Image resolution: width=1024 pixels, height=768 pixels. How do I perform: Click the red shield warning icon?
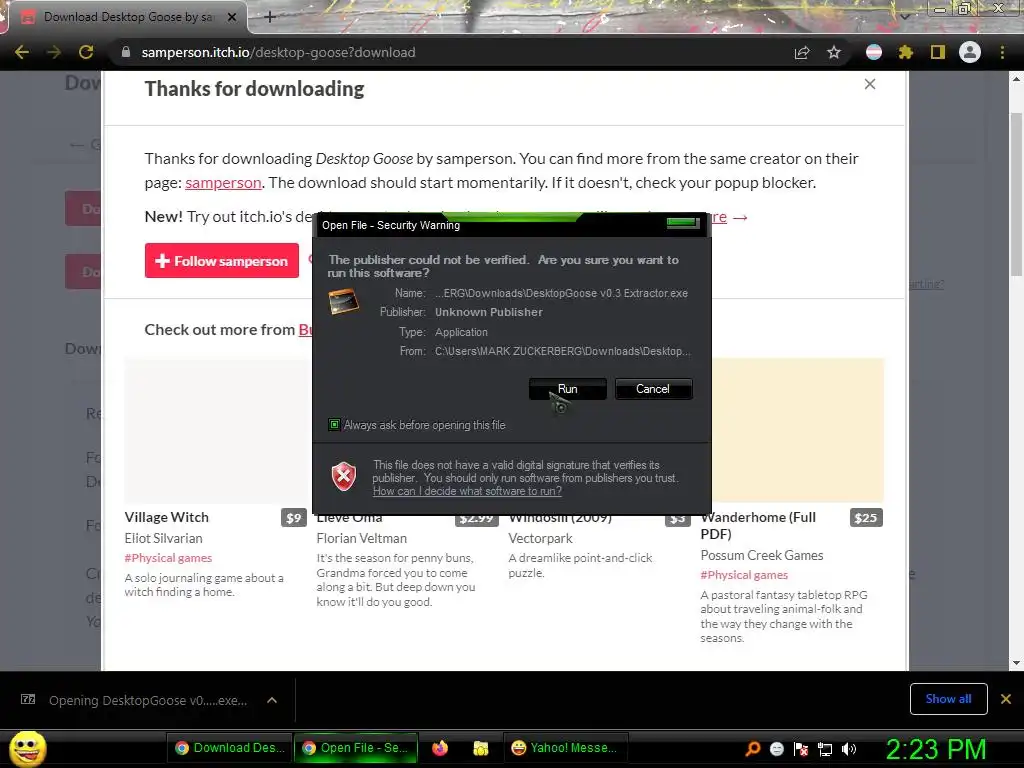point(344,476)
